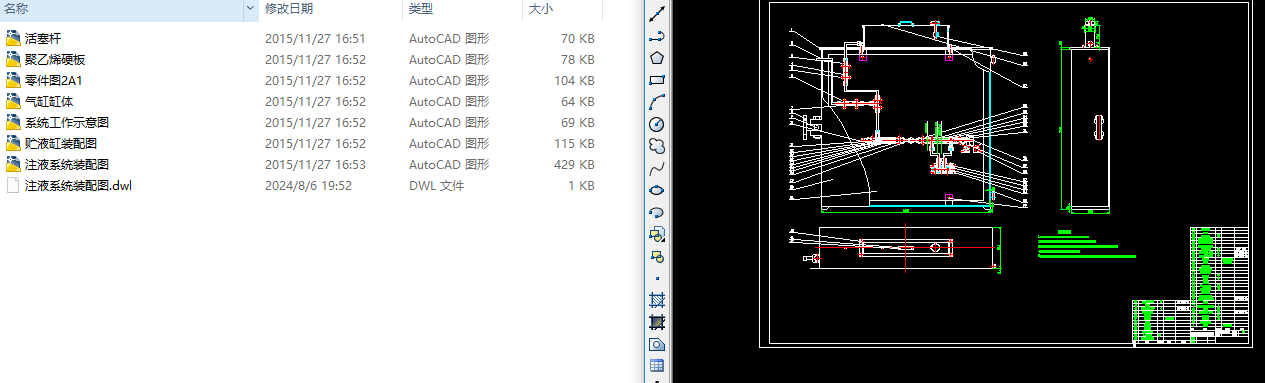Select the Arc tool
Screen dimensions: 1265x383
(x=657, y=102)
